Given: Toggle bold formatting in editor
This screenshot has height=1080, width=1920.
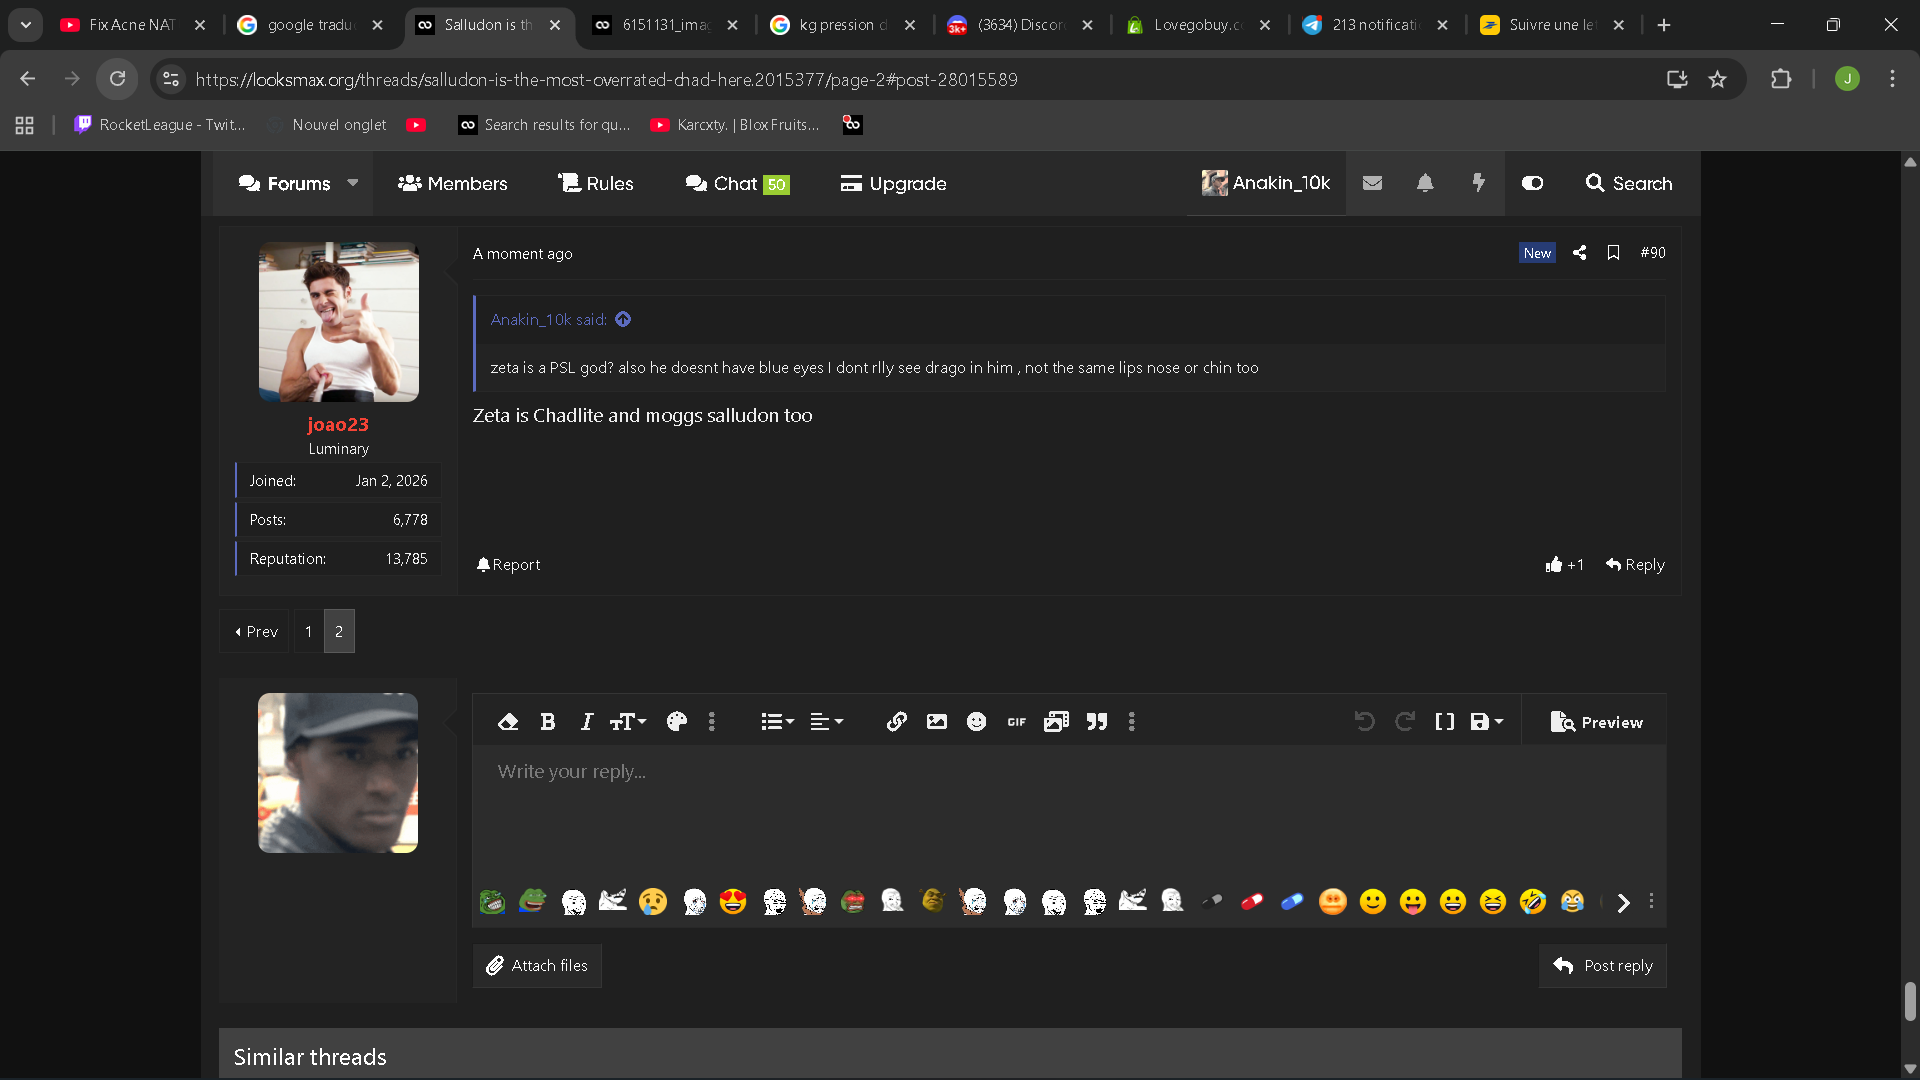Looking at the screenshot, I should (x=548, y=722).
